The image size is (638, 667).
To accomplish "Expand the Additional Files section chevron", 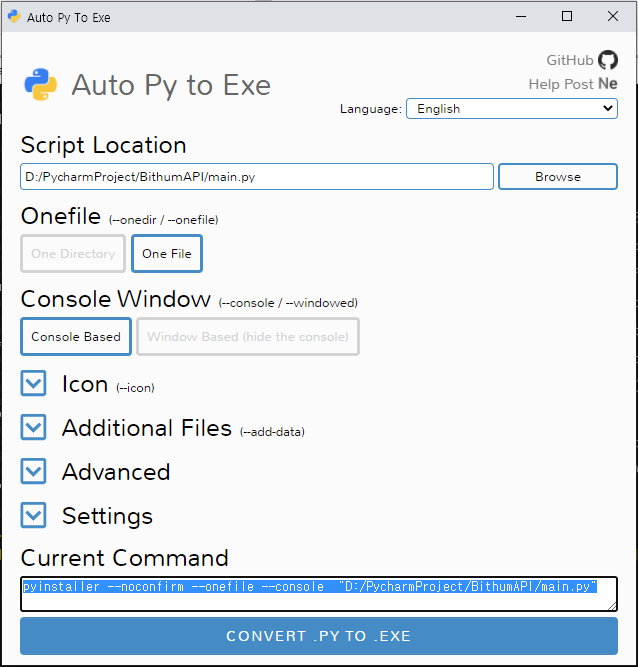I will coord(33,427).
